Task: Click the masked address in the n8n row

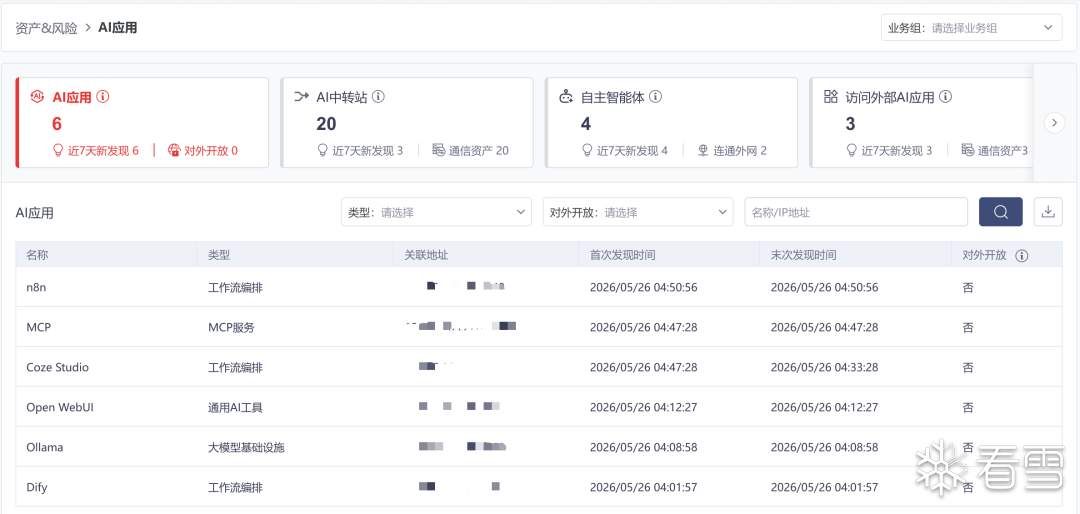Action: tap(466, 285)
